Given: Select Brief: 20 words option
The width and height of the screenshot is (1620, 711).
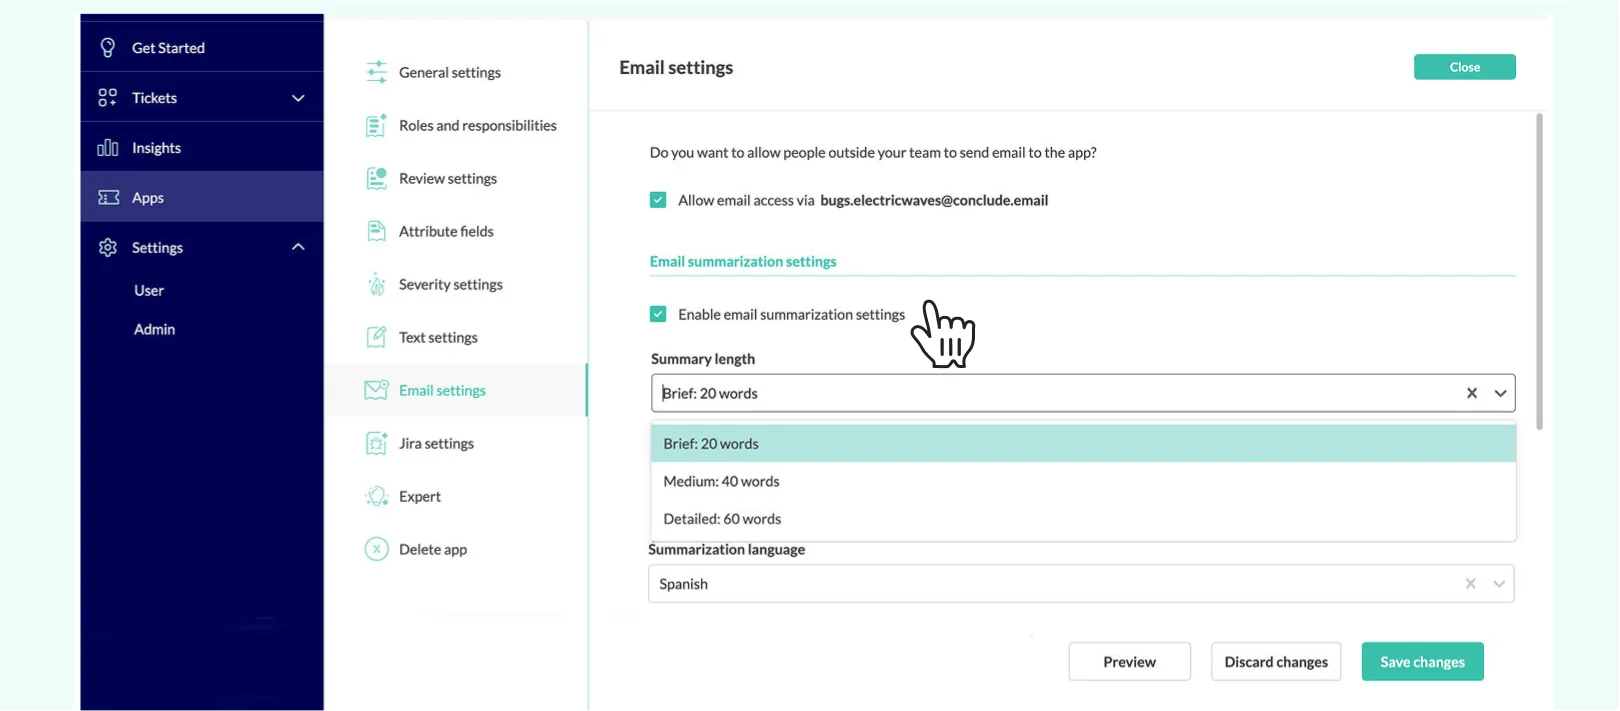Looking at the screenshot, I should click(x=1083, y=443).
